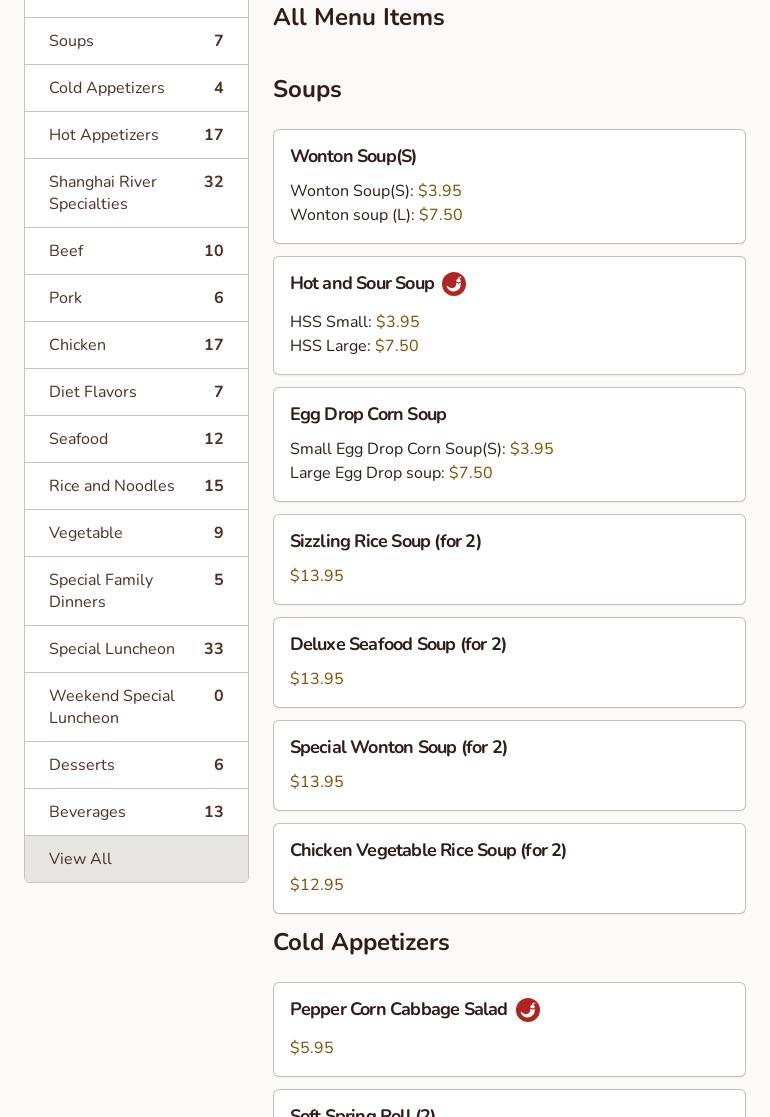The width and height of the screenshot is (770, 1117).
Task: Go to Special Luncheon category
Action: pos(136,649)
